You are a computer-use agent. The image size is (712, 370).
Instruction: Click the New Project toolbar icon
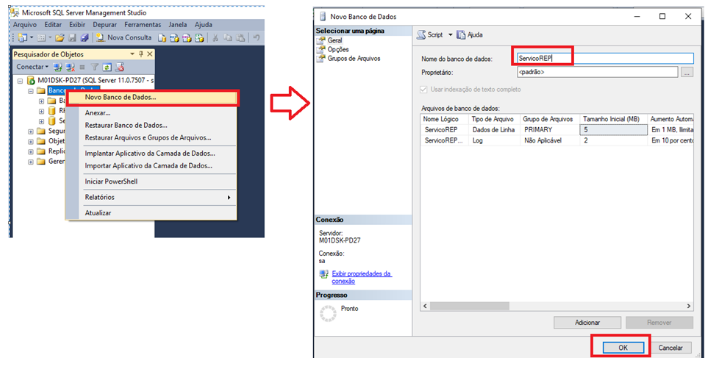[x=22, y=38]
